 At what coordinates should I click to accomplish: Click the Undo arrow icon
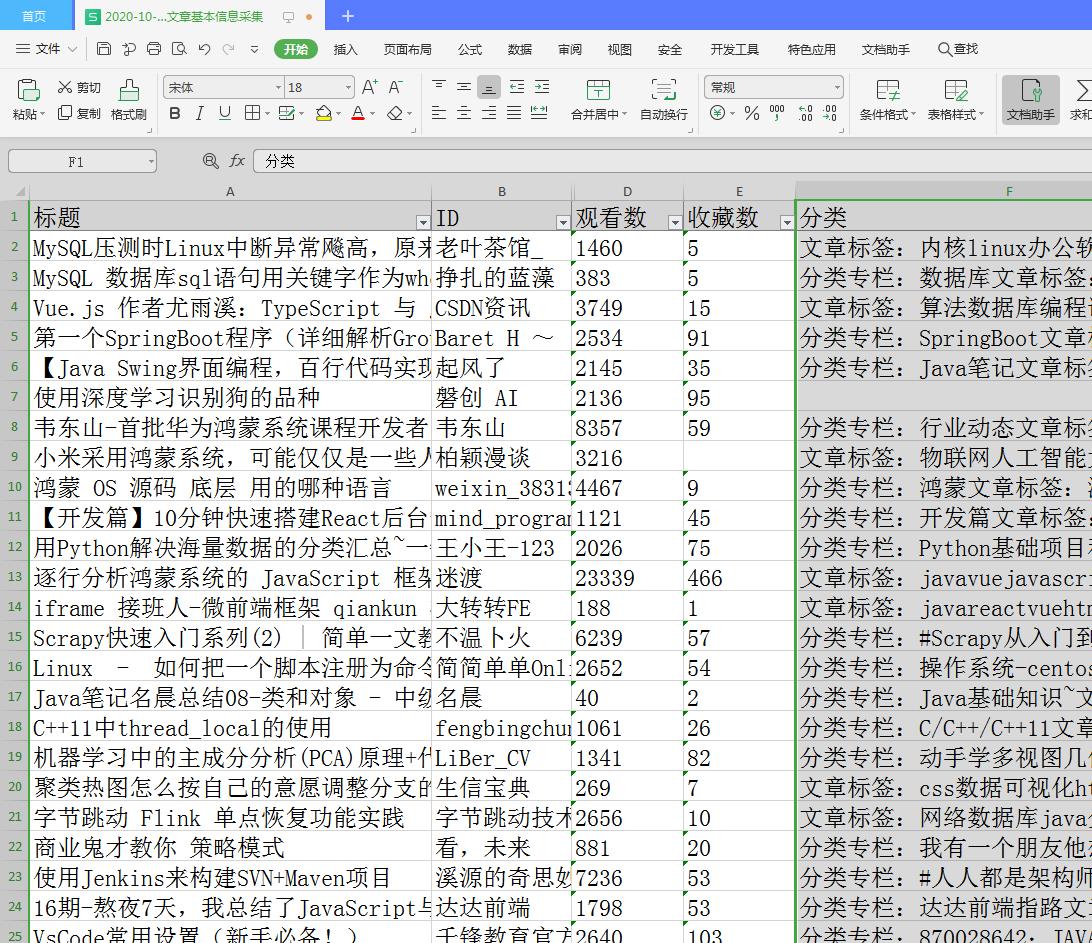(x=204, y=49)
